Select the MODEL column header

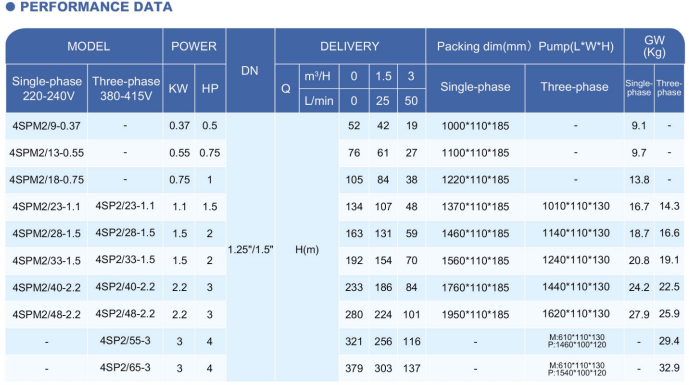coord(88,47)
